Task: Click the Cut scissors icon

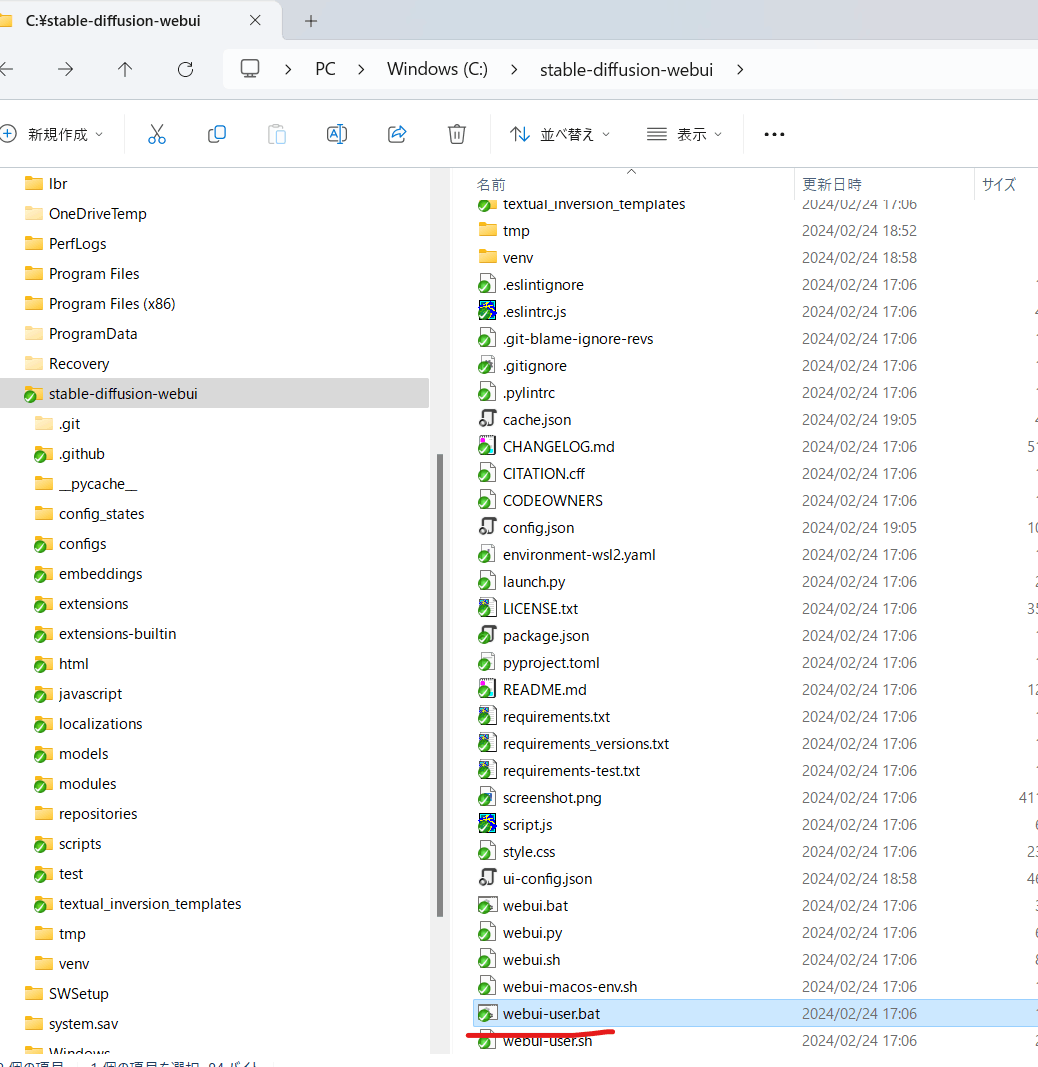Action: point(157,134)
